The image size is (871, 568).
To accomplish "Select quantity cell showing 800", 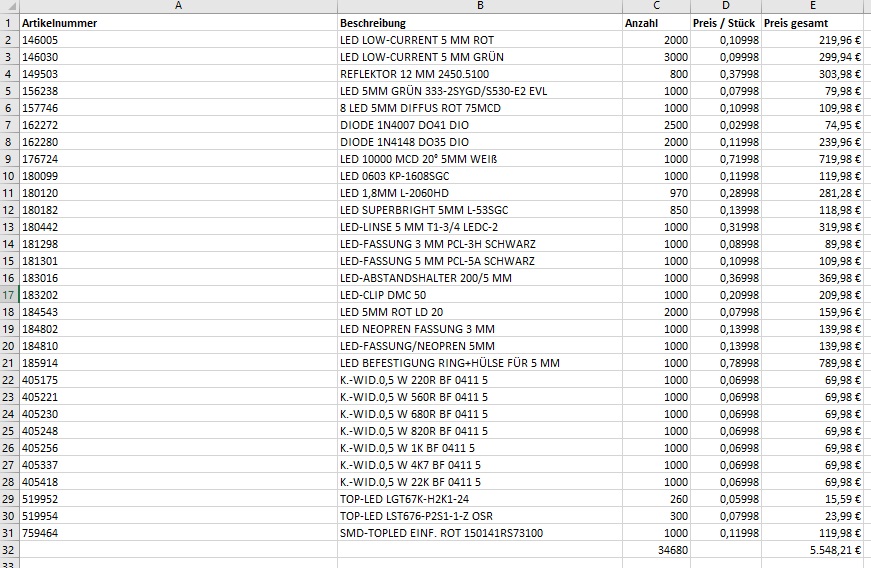I will pos(656,74).
